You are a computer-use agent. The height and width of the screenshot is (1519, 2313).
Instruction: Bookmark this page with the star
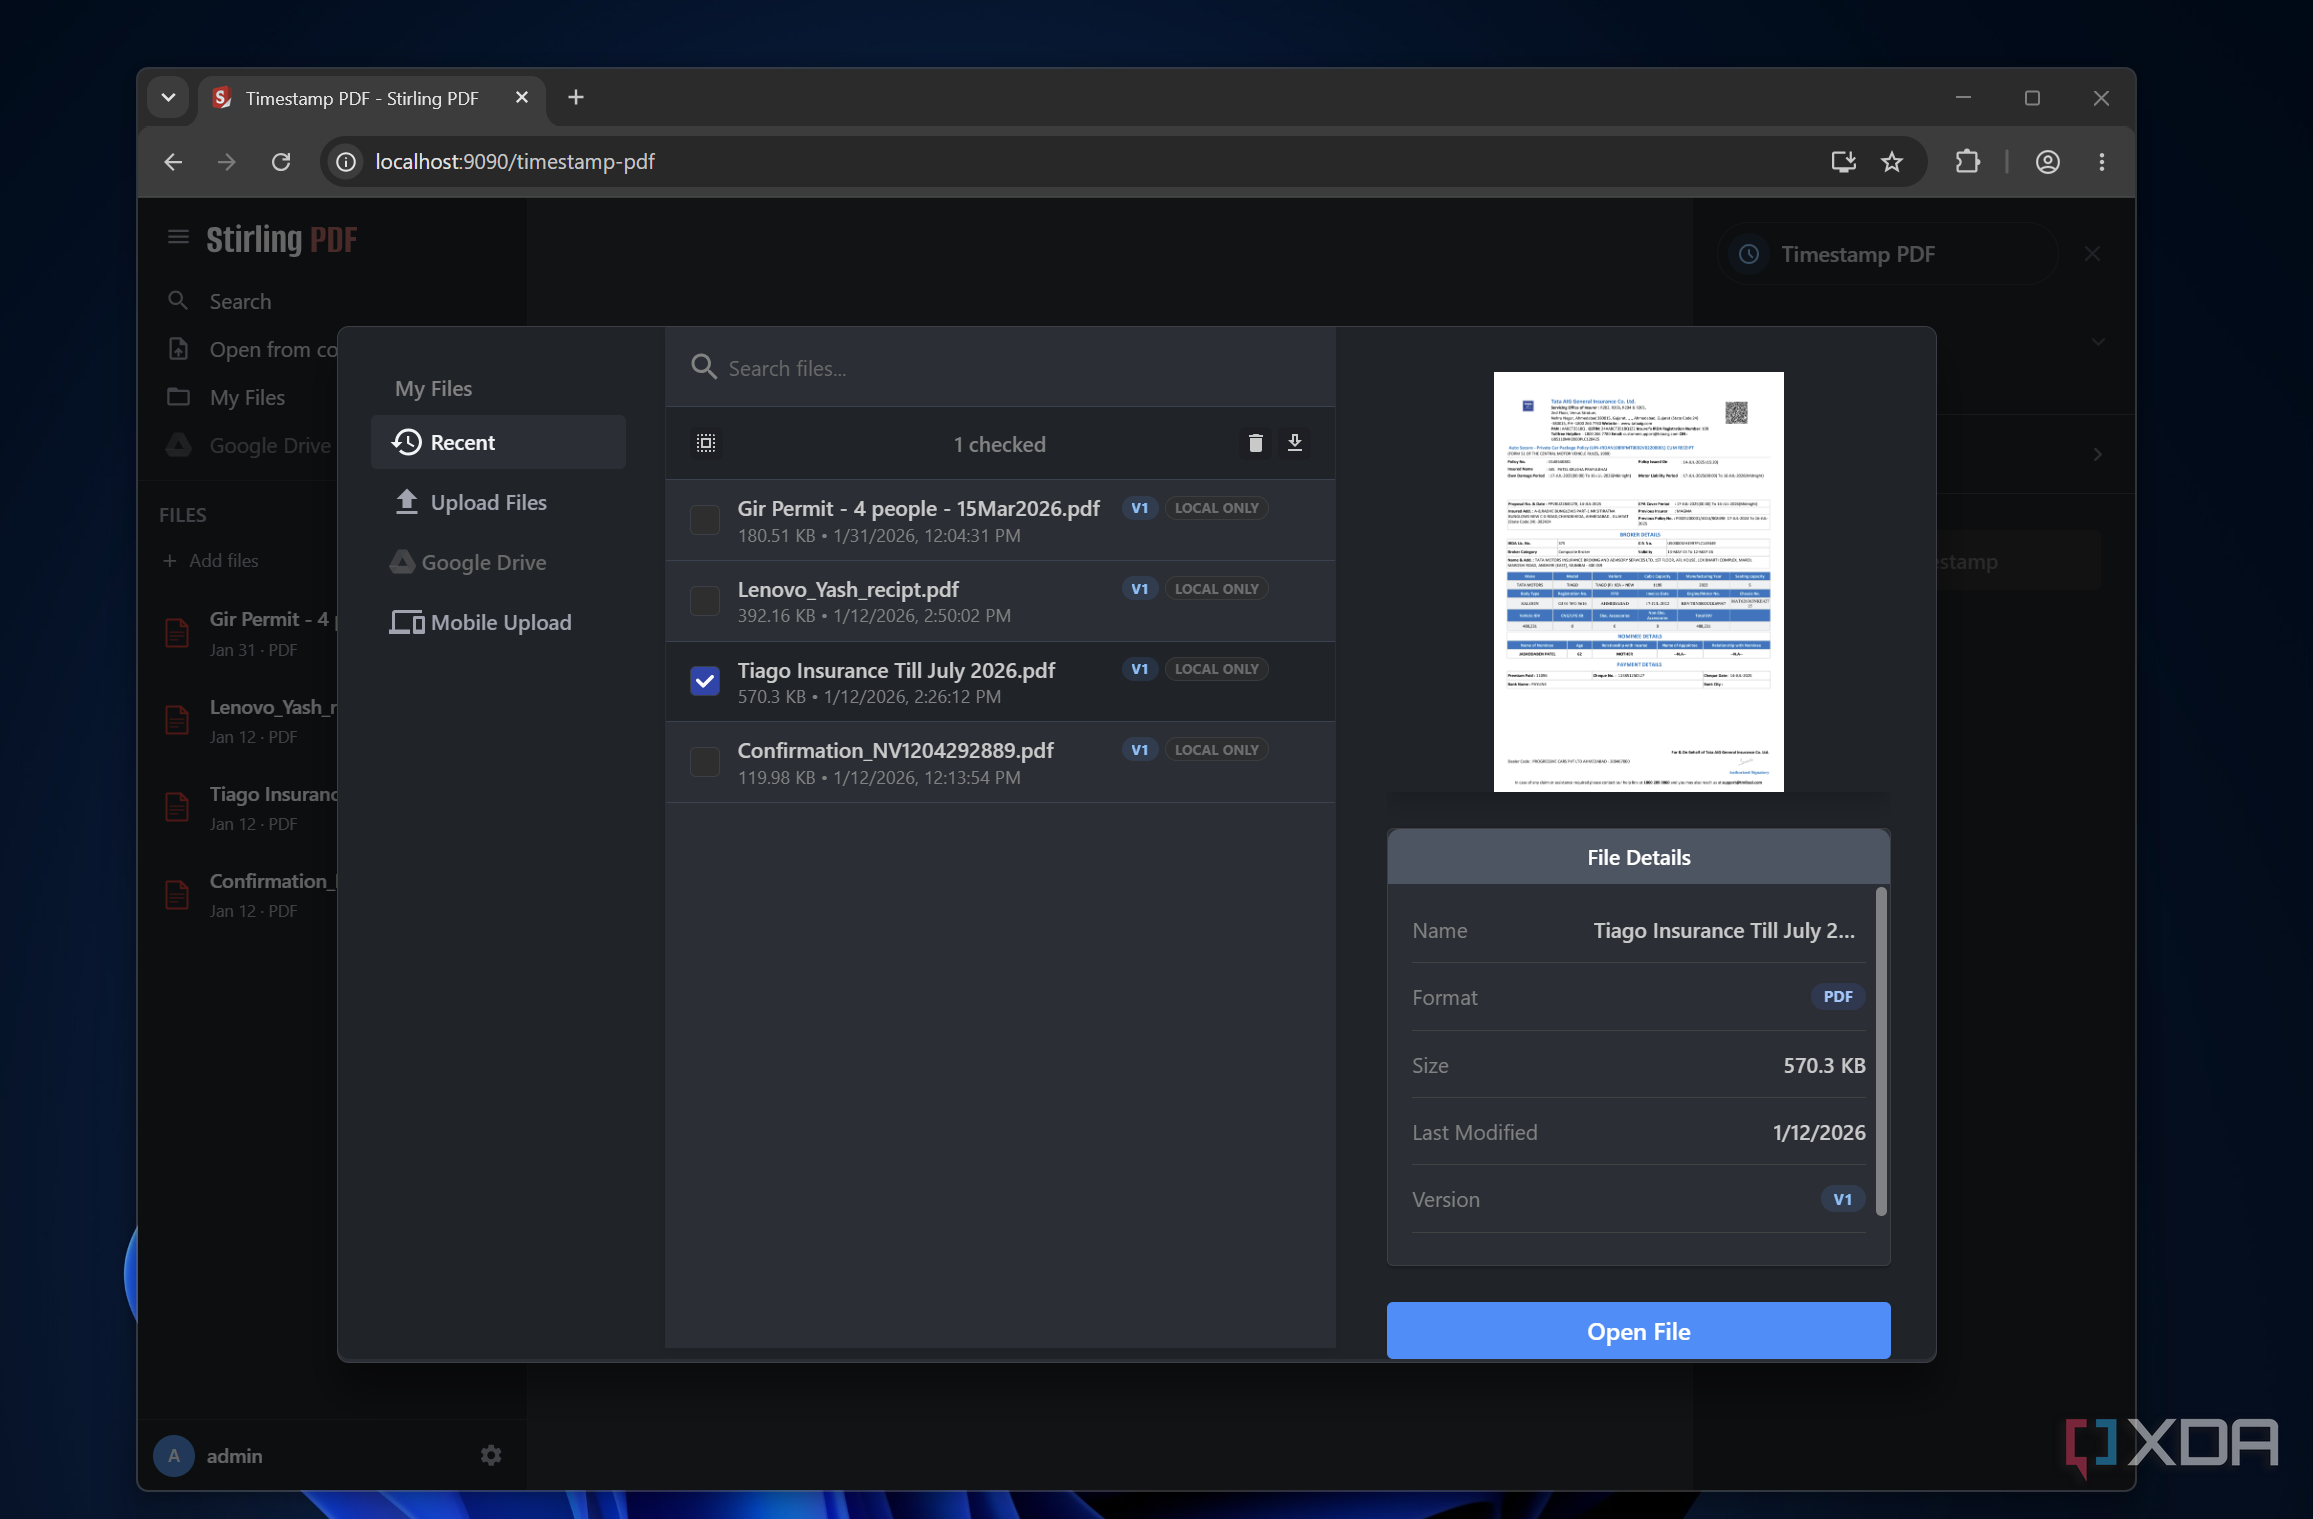click(1891, 161)
